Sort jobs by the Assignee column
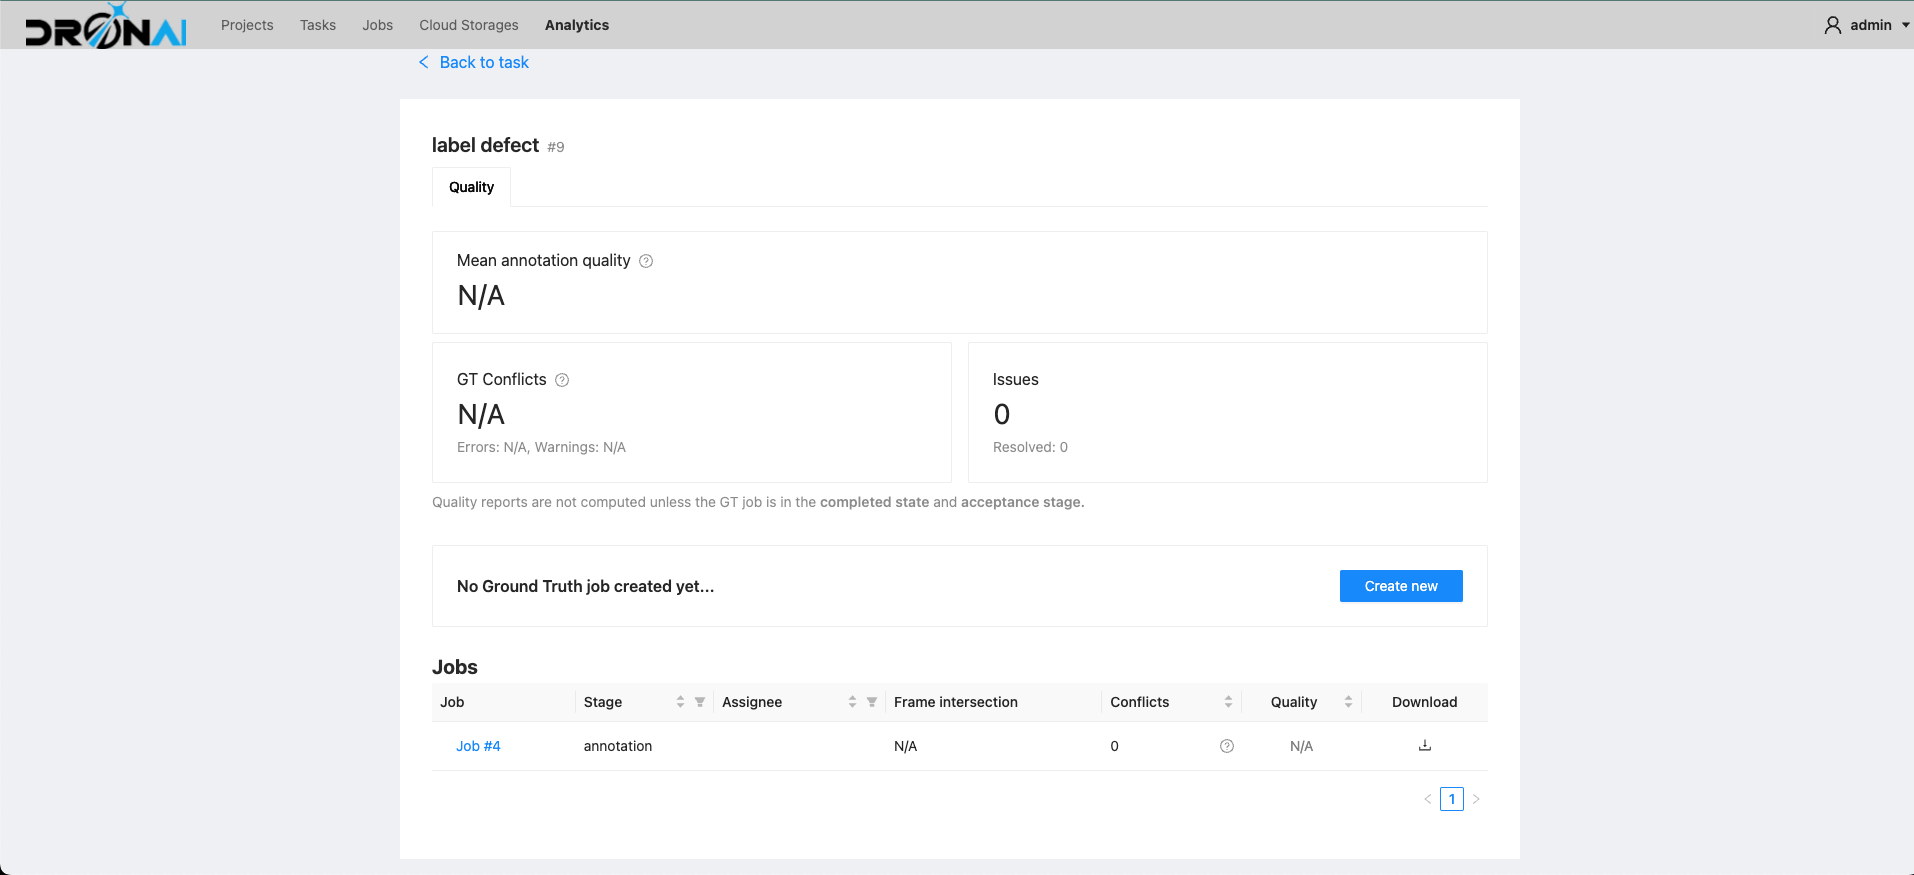Image resolution: width=1914 pixels, height=875 pixels. (x=852, y=702)
